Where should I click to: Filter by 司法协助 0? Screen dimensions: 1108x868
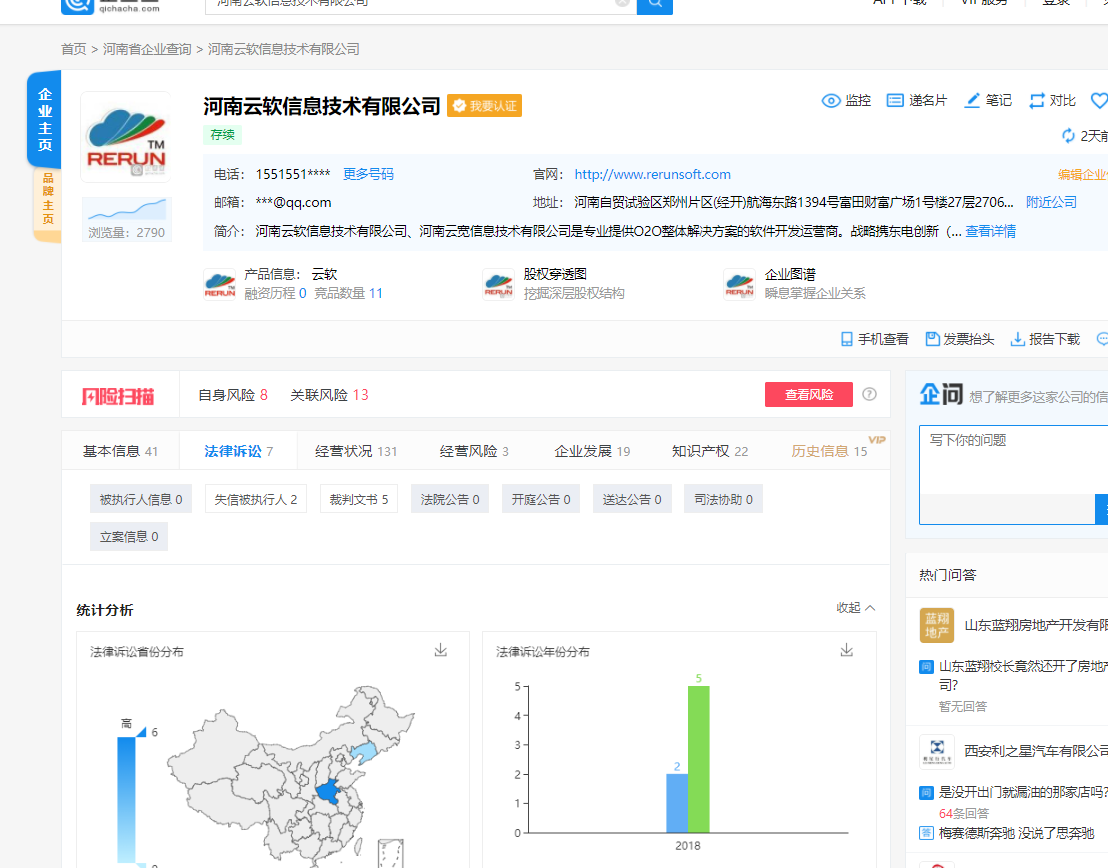pyautogui.click(x=724, y=500)
